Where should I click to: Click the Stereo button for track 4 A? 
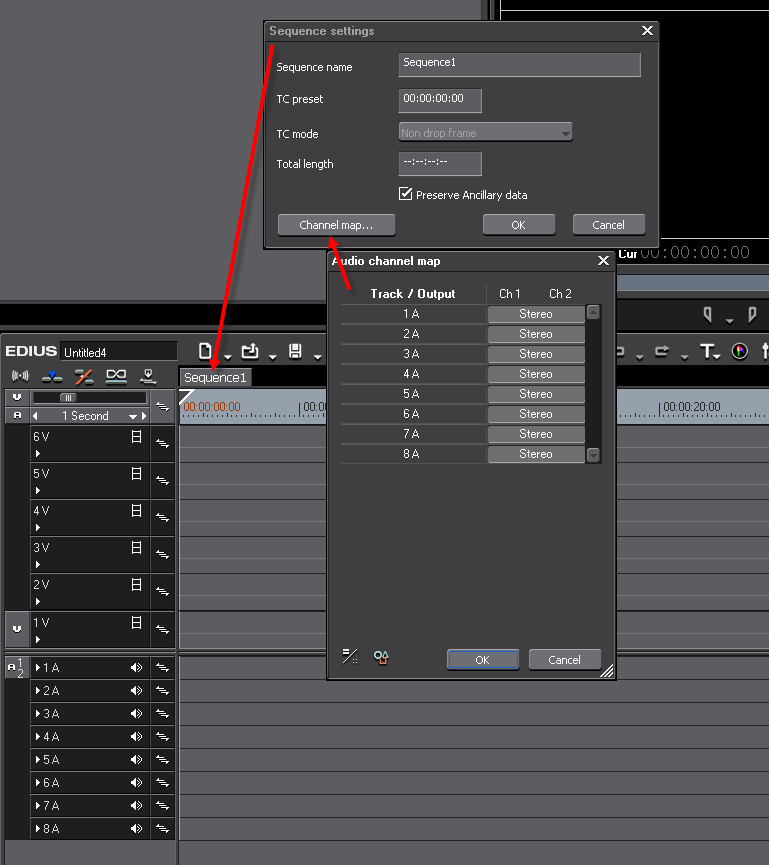tap(536, 374)
